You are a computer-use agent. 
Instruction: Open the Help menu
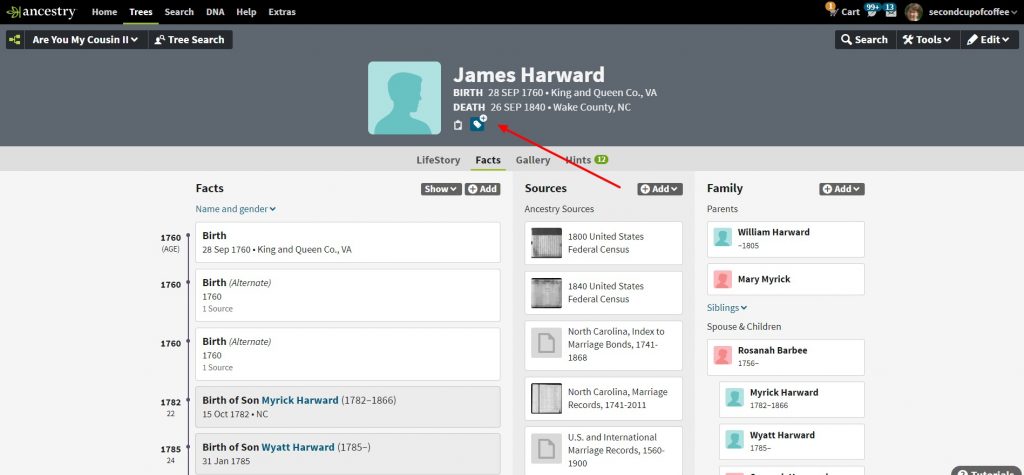(246, 12)
